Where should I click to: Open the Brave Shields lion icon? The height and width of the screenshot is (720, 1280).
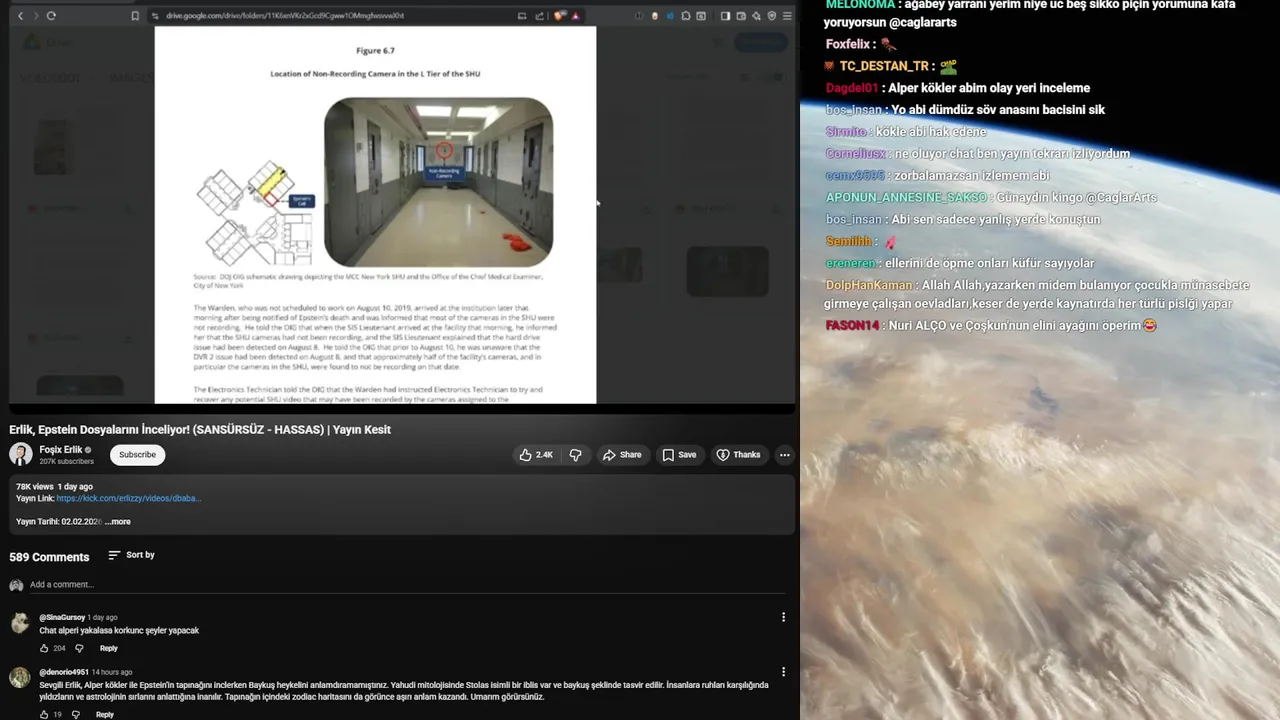coord(560,16)
